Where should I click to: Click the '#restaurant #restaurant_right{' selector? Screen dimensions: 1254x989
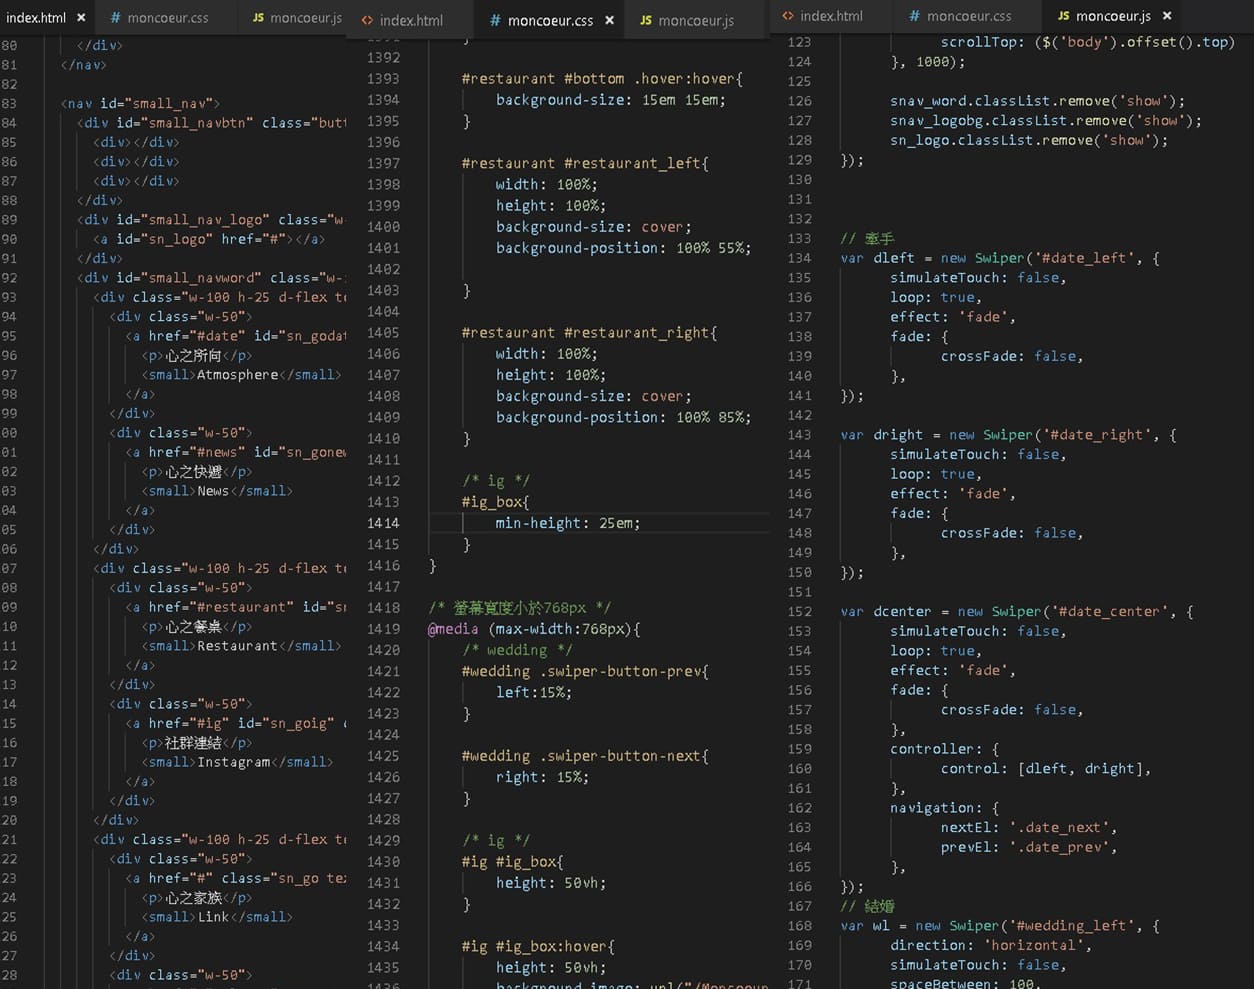tap(589, 333)
